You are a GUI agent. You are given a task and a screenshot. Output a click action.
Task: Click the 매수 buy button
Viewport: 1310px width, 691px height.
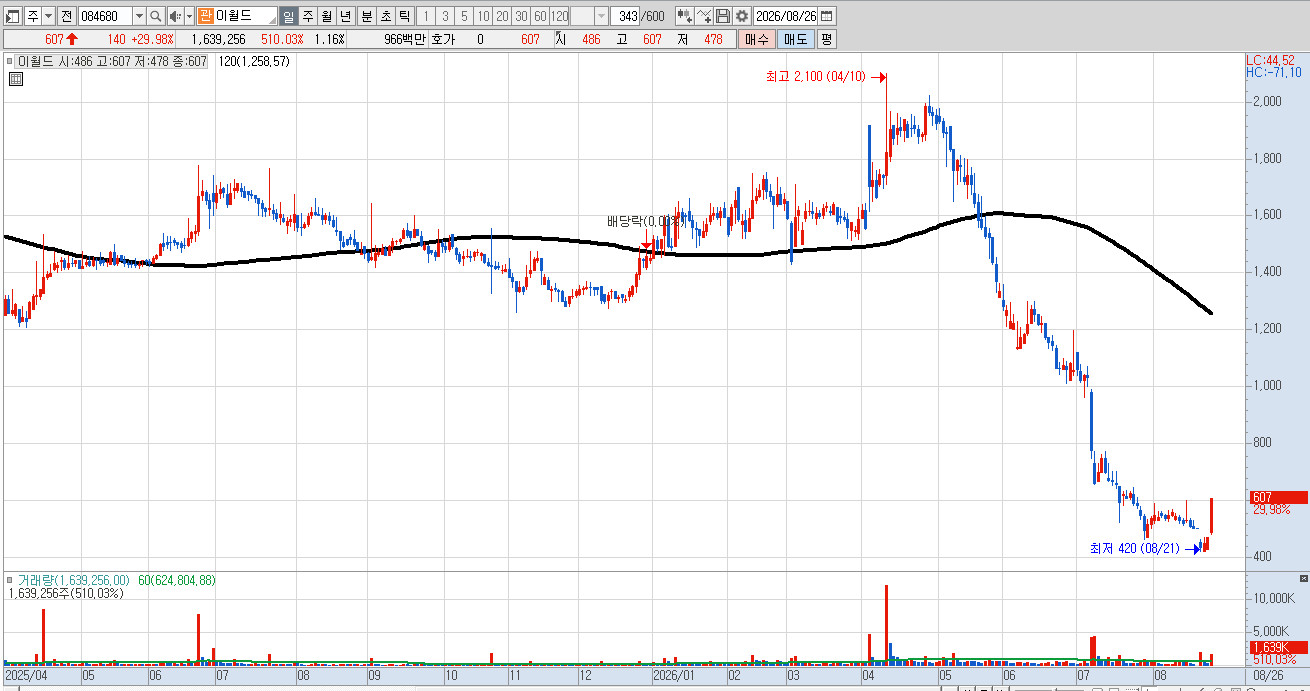pyautogui.click(x=756, y=39)
